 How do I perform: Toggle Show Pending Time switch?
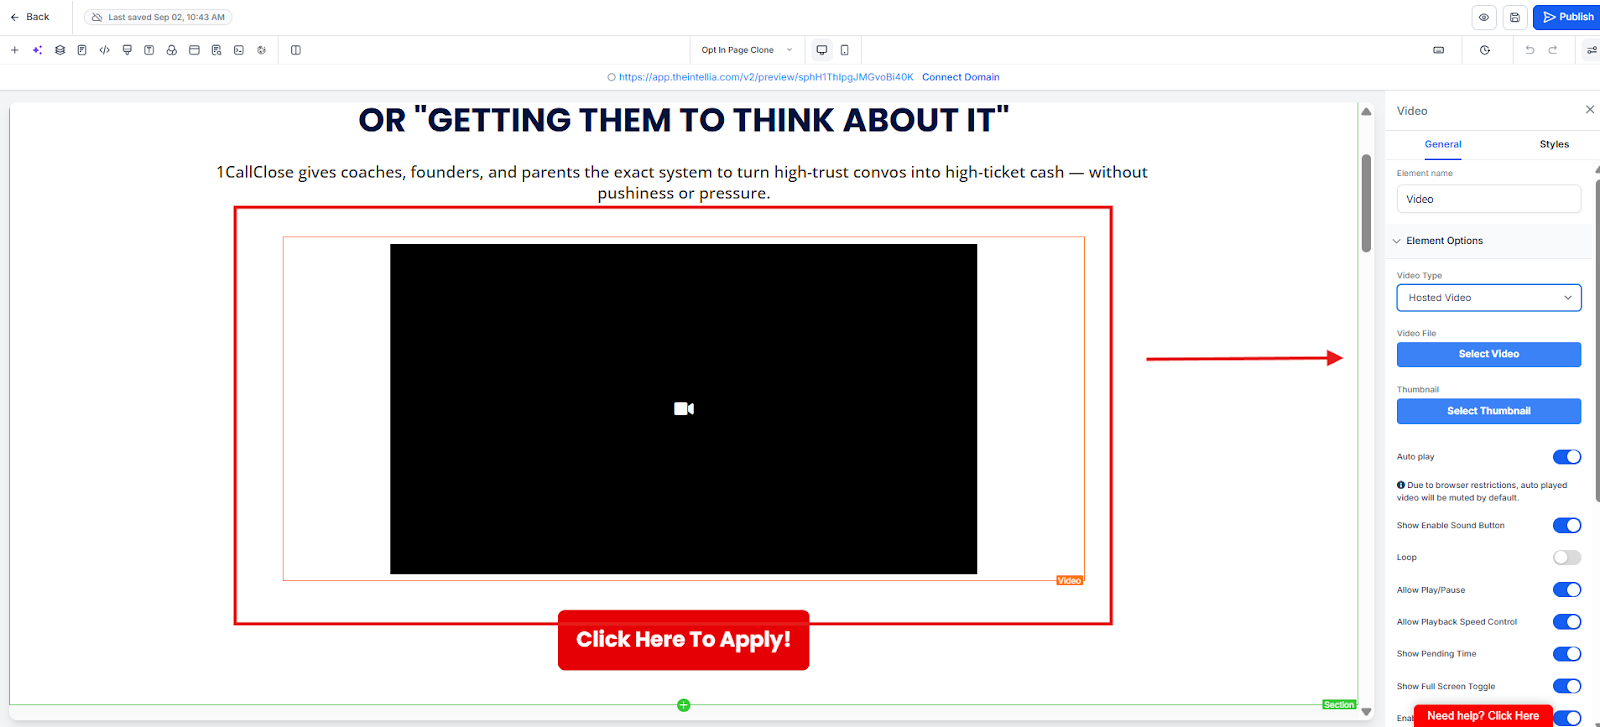[x=1567, y=654]
